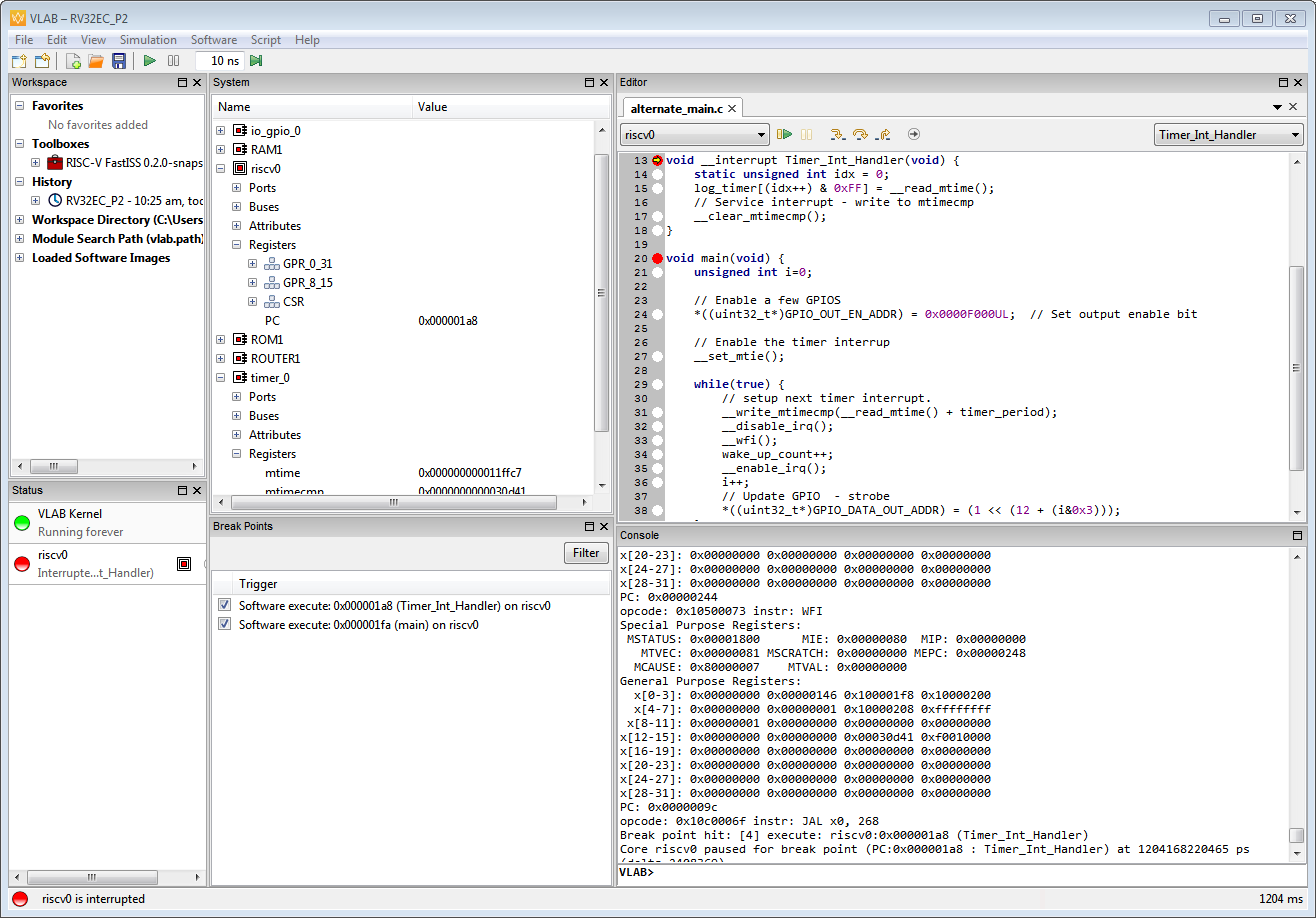Uncheck the main breakpoint at 0x000001fa

click(224, 625)
